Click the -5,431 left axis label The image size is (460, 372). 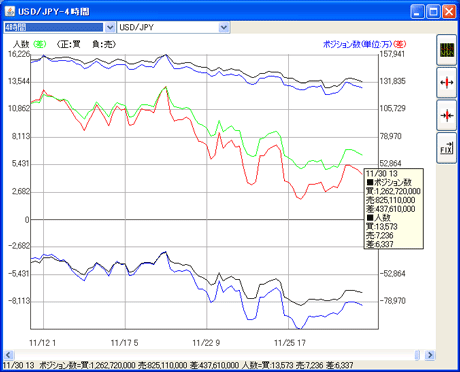[19, 274]
